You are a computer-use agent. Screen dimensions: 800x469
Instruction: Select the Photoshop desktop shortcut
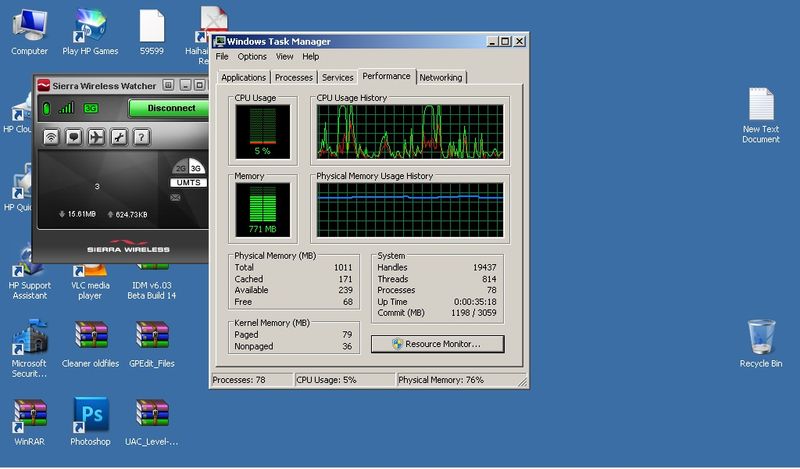[x=90, y=423]
